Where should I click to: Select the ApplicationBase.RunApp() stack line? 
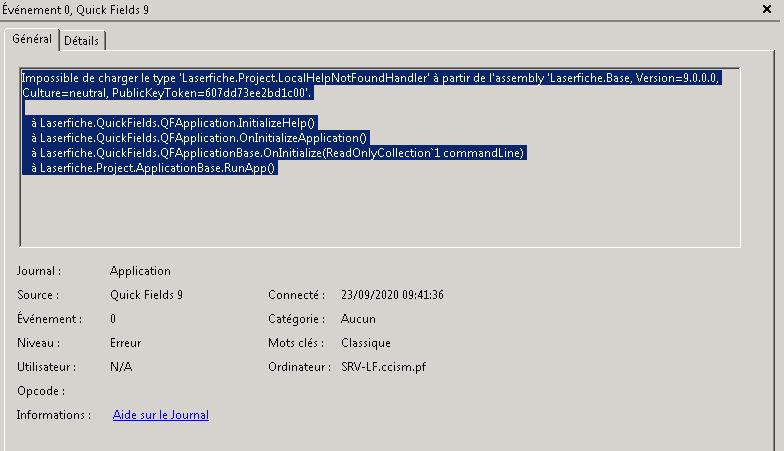pos(153,168)
